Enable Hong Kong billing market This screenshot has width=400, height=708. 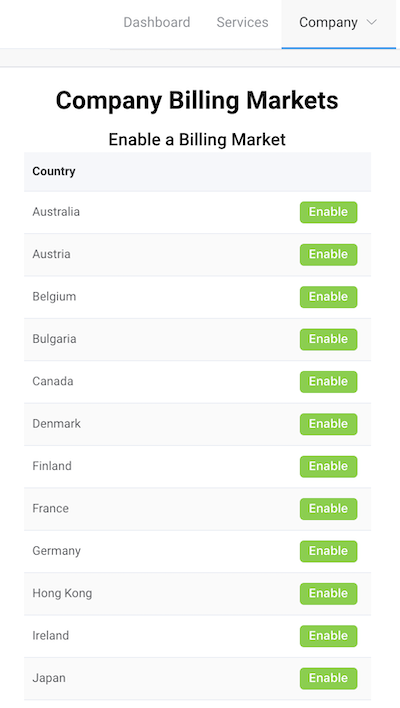(x=328, y=594)
